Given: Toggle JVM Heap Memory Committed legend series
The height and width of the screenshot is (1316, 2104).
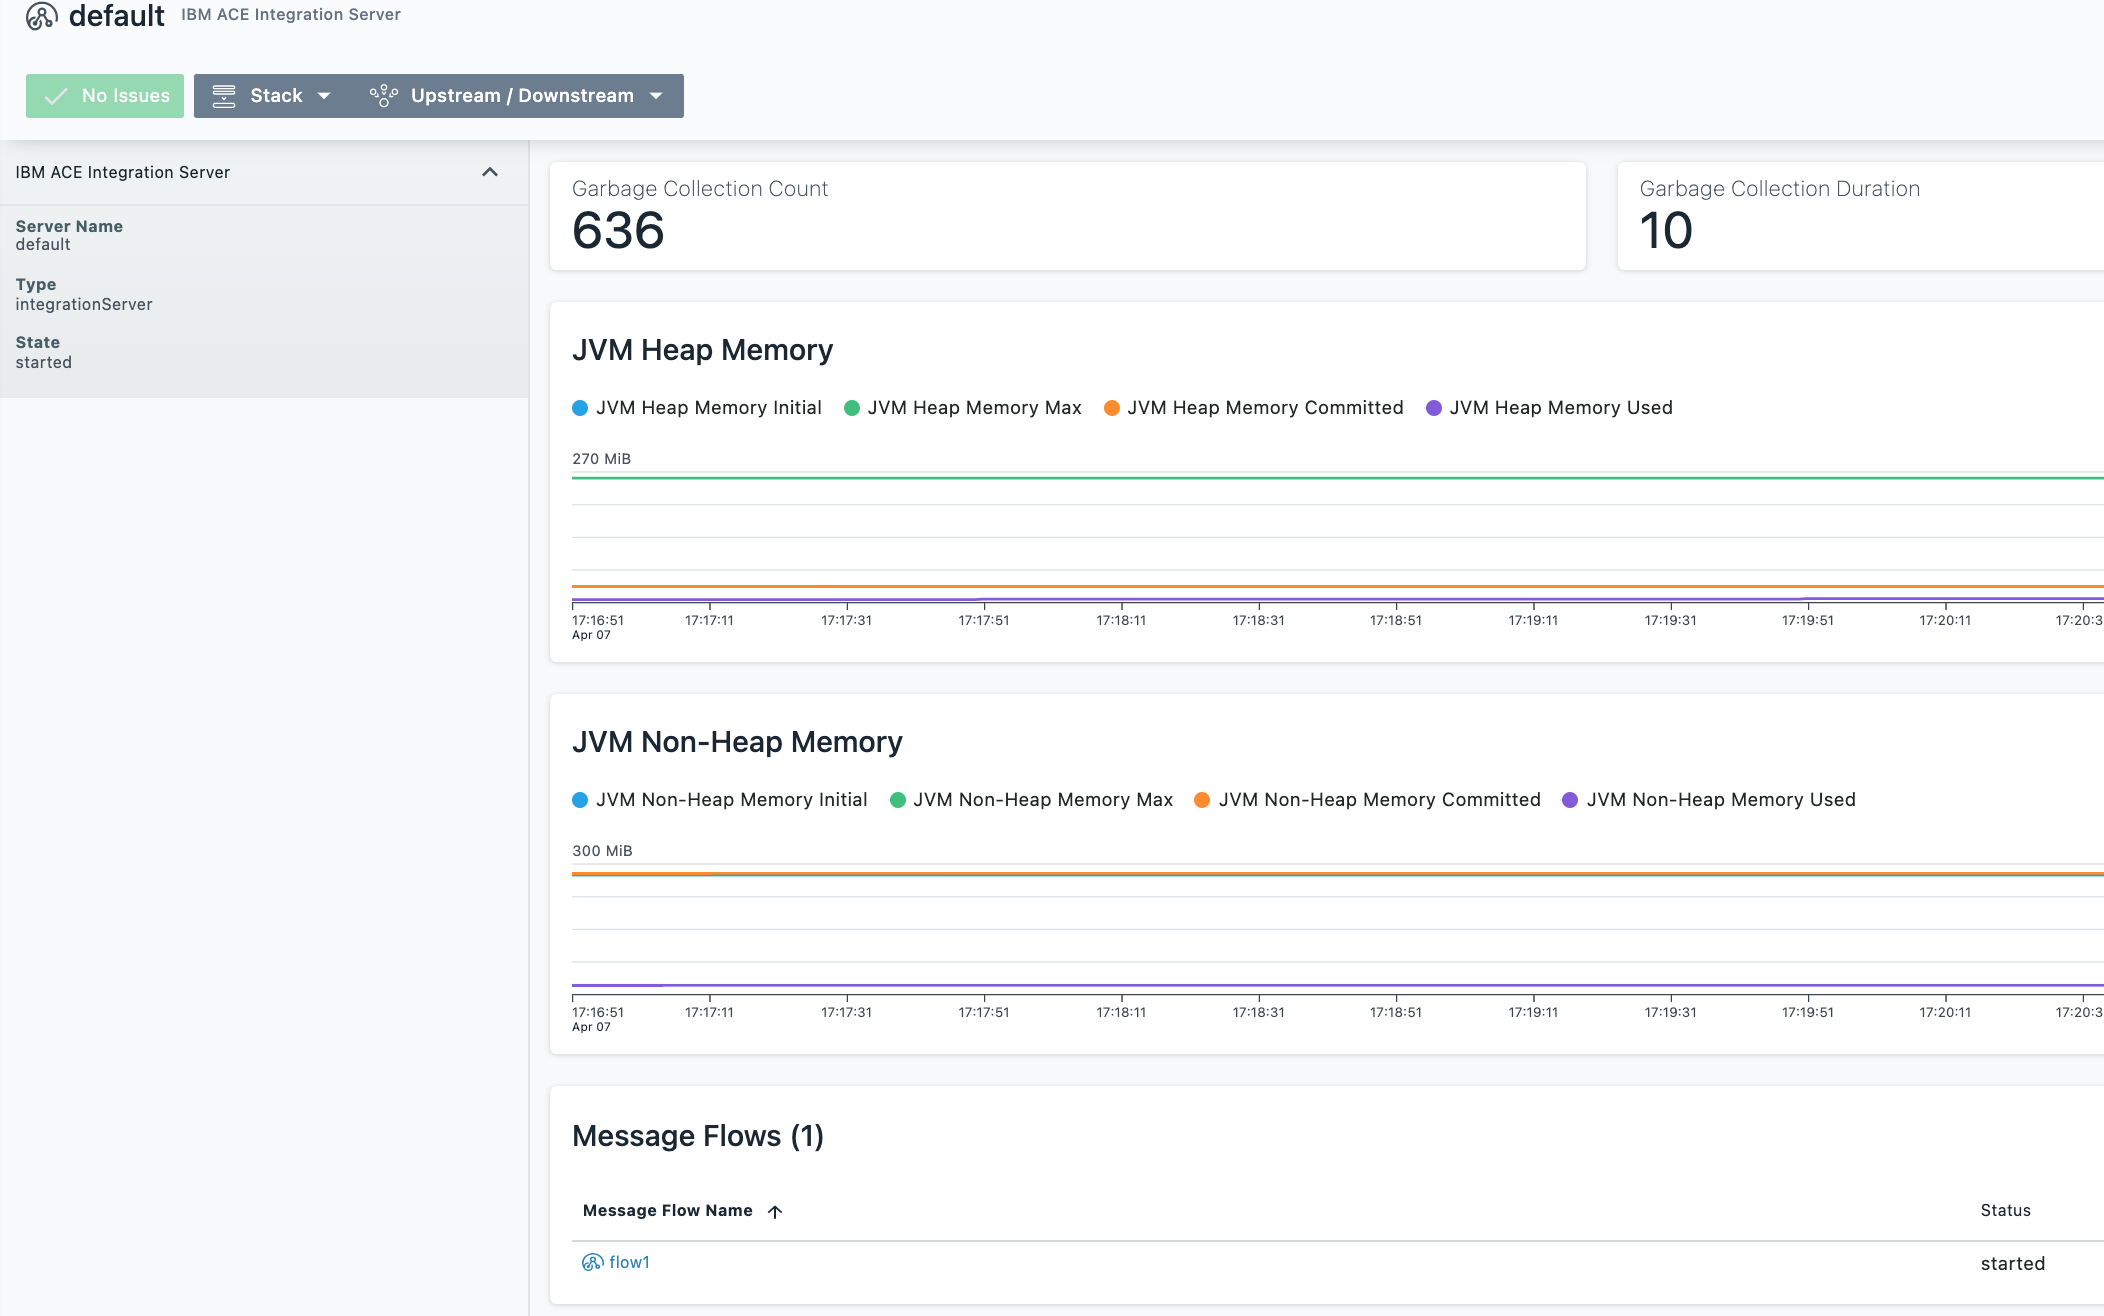Looking at the screenshot, I should click(x=1254, y=408).
